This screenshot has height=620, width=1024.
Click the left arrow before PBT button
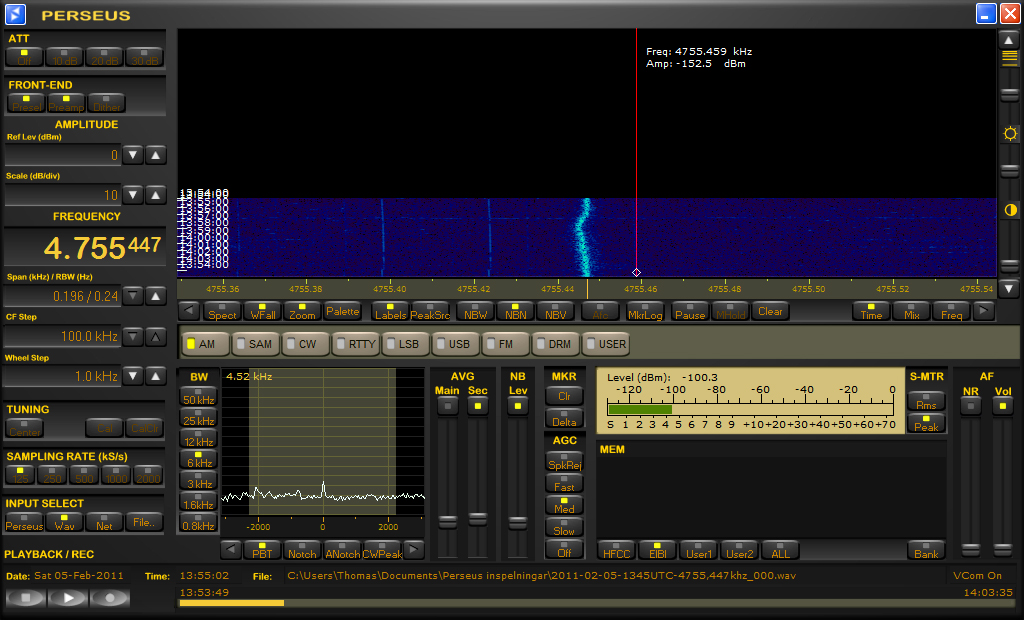[x=231, y=550]
